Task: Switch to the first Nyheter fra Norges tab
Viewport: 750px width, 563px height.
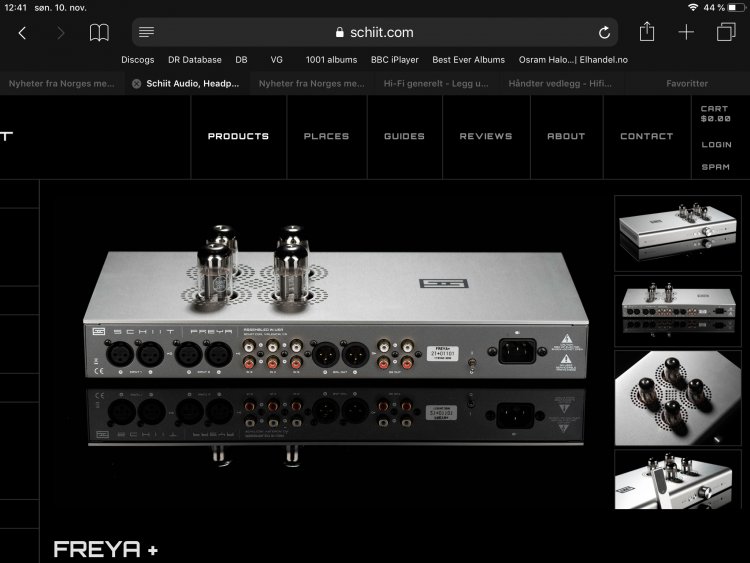Action: point(62,83)
